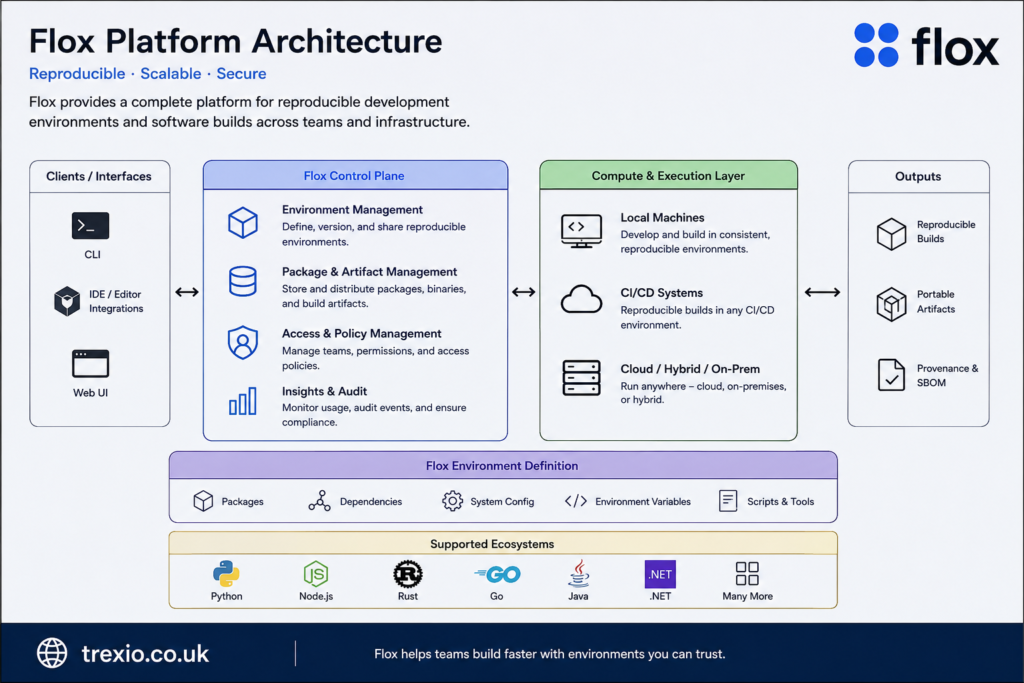Click the 'Package & Artifact Management' heading
Viewport: 1024px width, 683px height.
pos(370,272)
